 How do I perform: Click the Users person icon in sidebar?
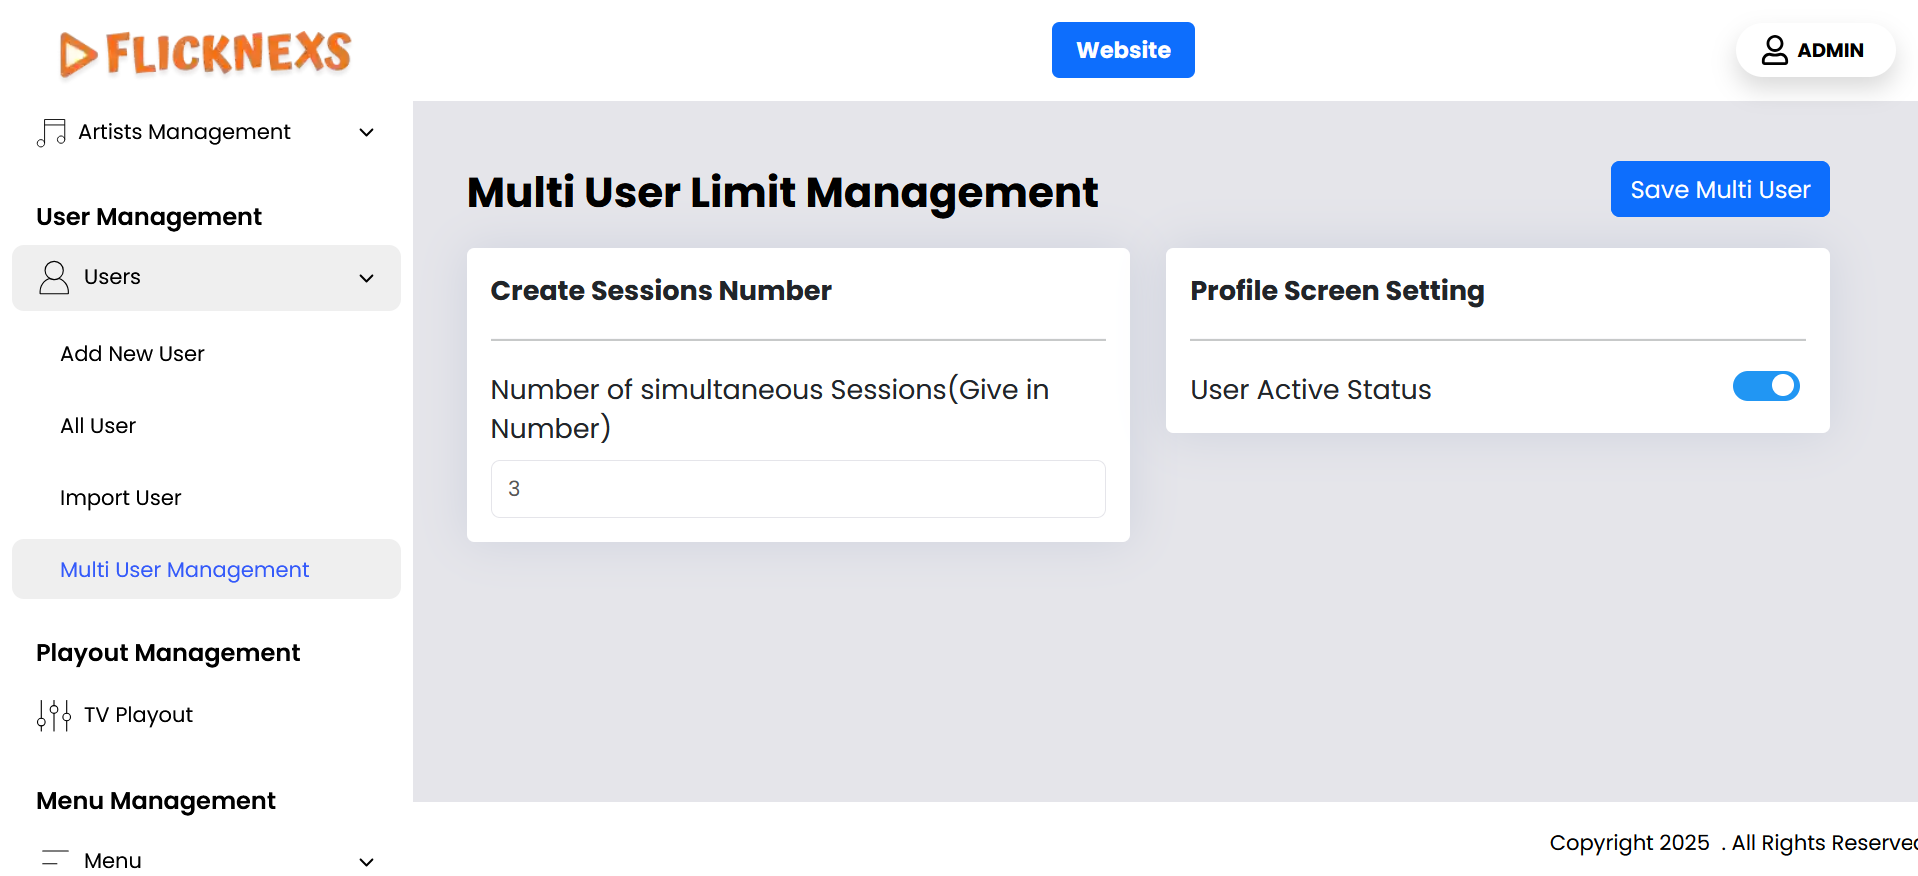[x=54, y=277]
